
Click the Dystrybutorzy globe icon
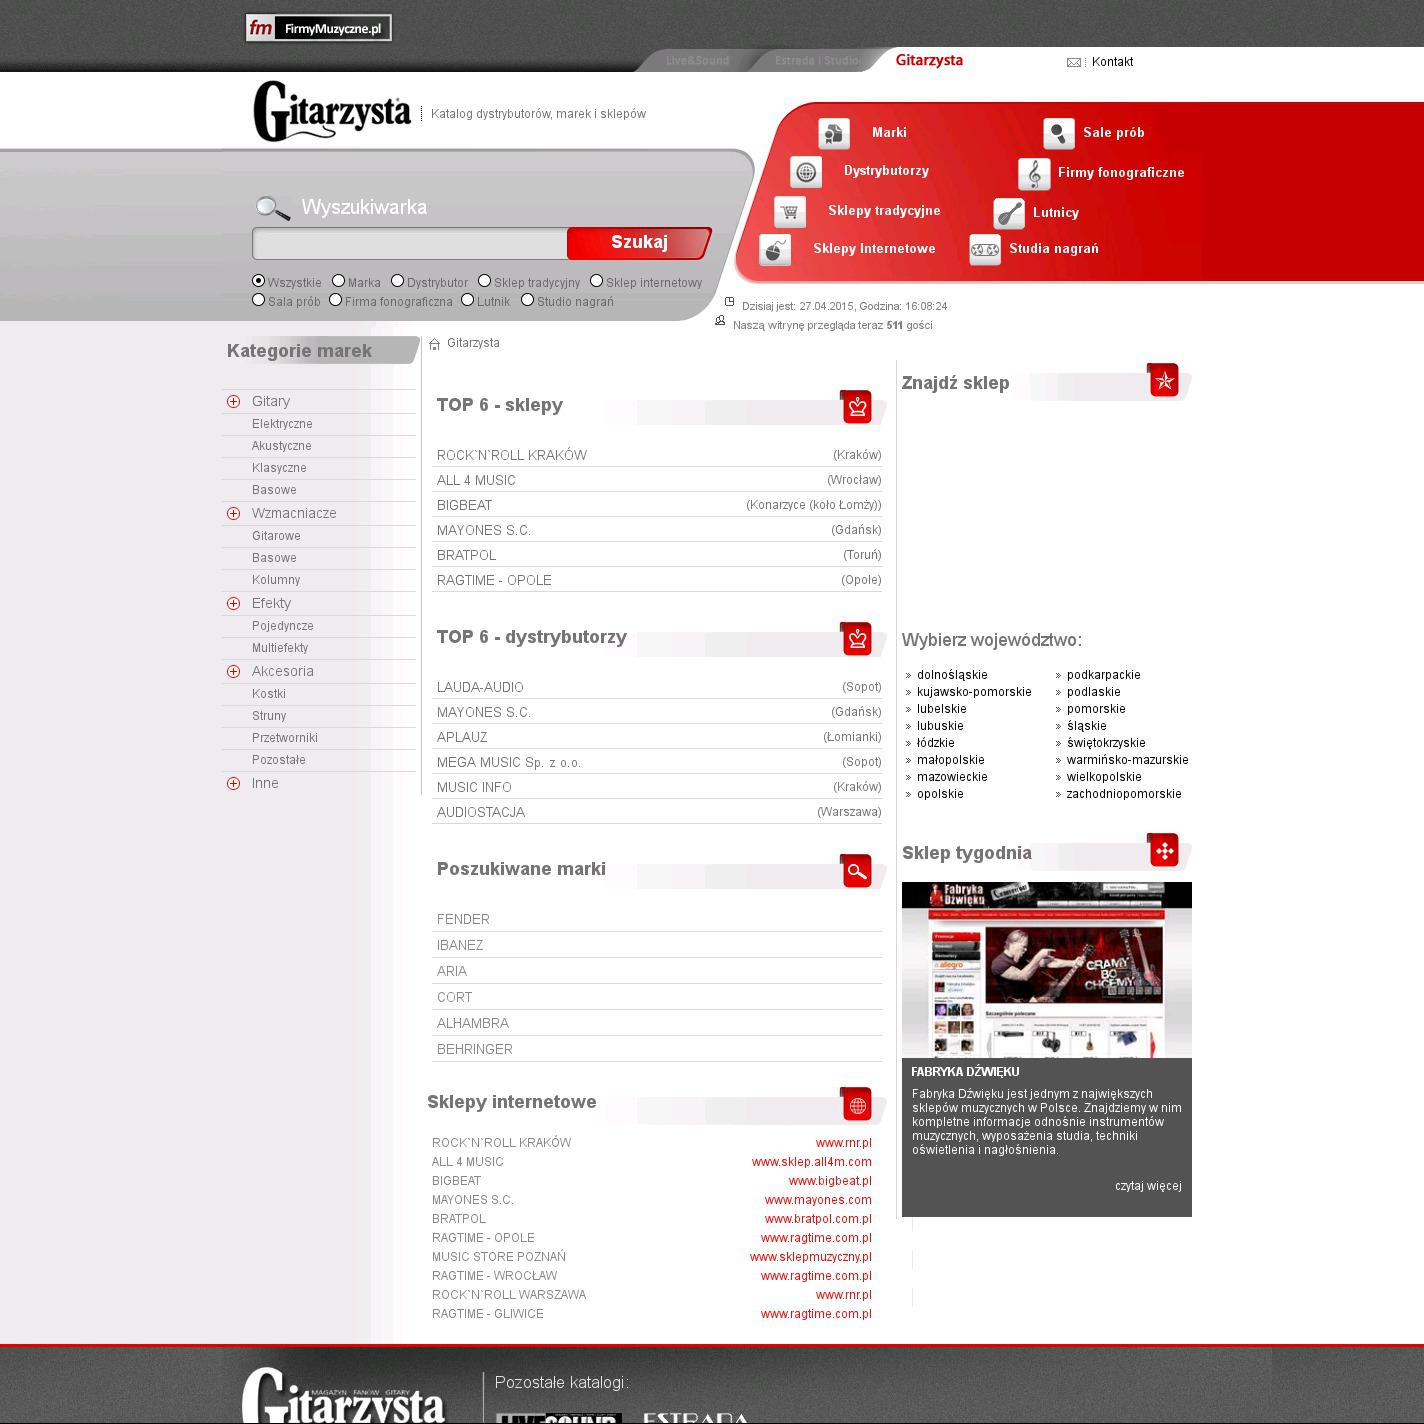[806, 172]
